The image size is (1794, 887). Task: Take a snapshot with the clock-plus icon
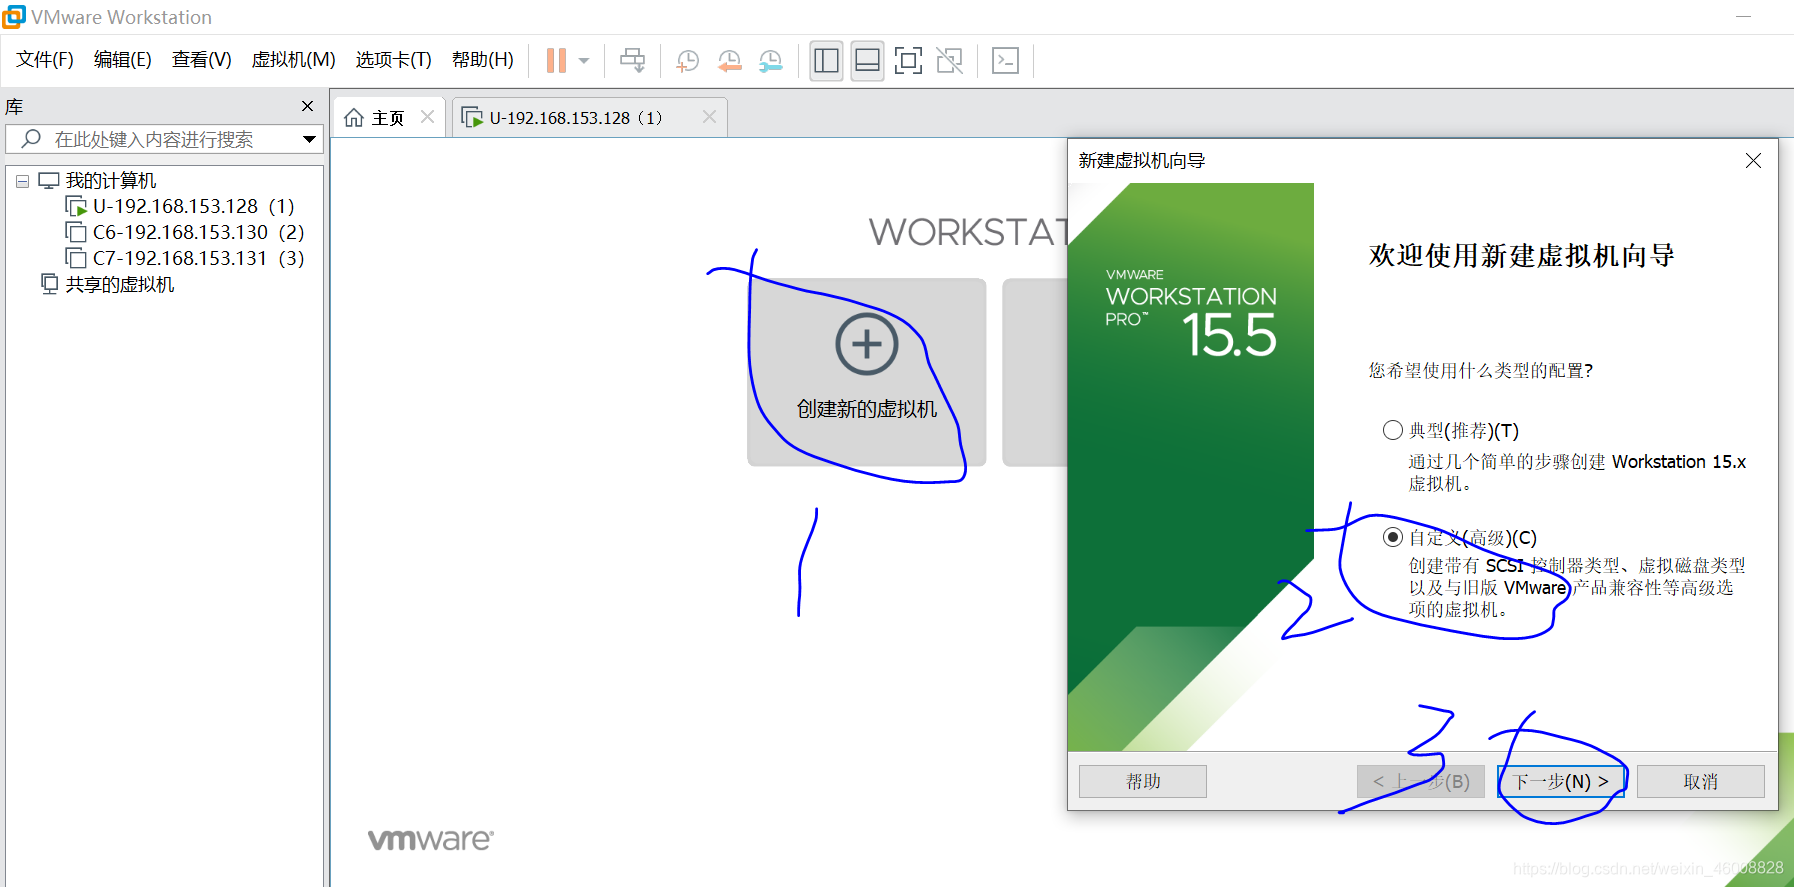pos(688,61)
